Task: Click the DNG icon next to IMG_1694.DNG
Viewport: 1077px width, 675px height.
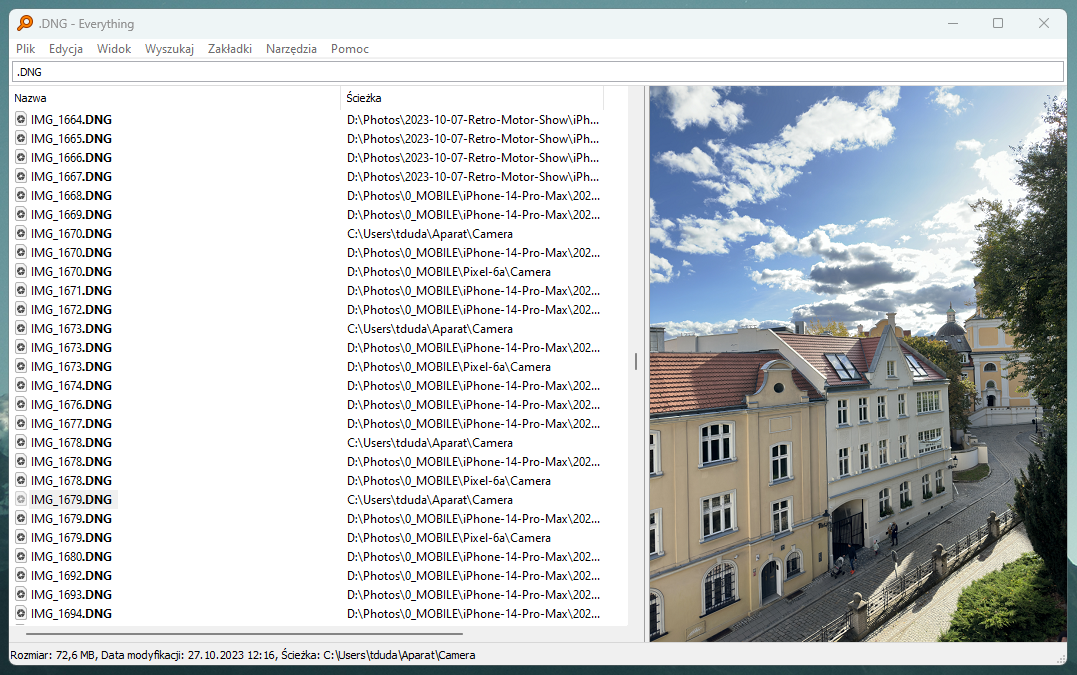Action: (x=20, y=613)
